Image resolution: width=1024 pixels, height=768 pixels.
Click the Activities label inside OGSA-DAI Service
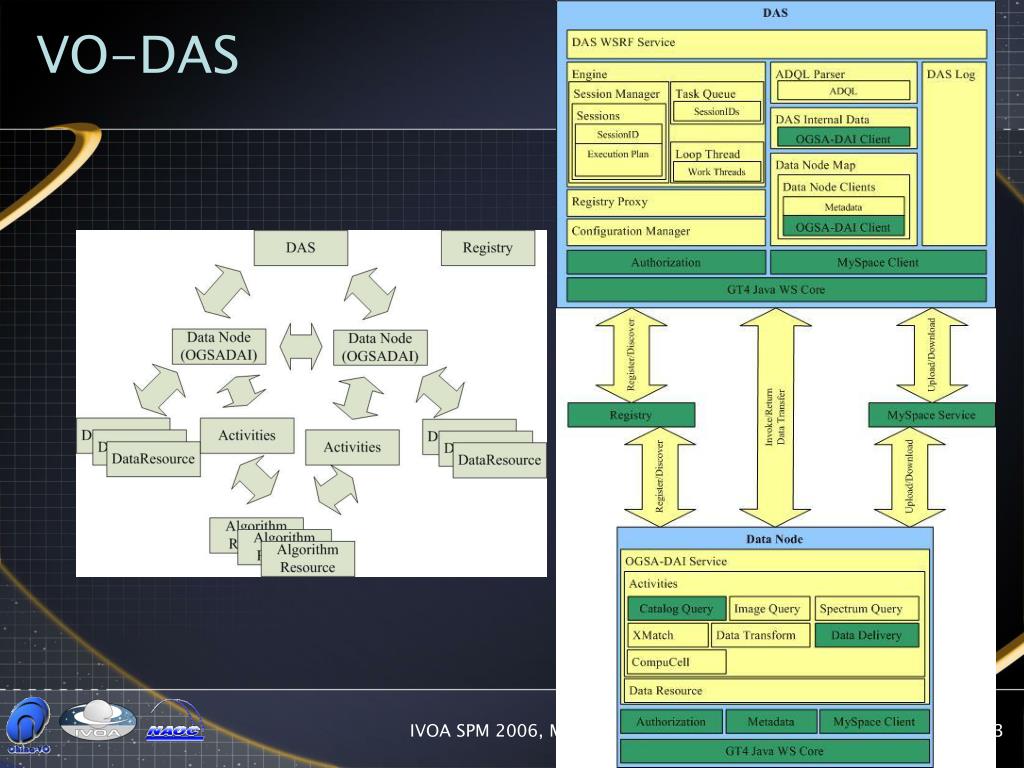point(653,584)
